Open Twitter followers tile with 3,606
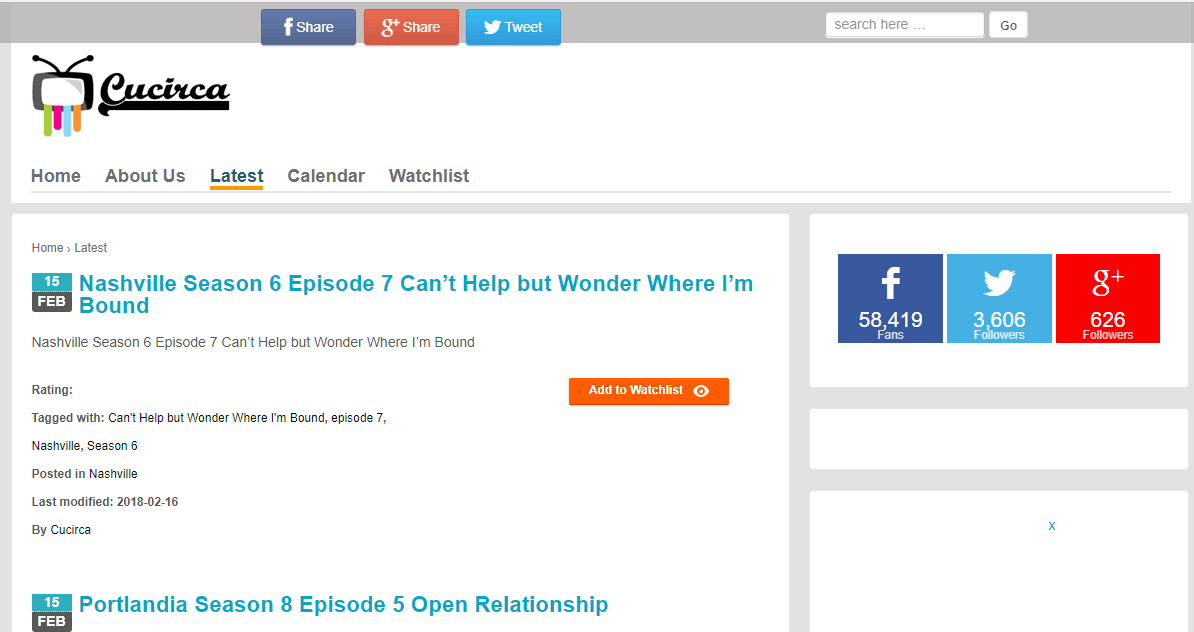1194x632 pixels. click(x=999, y=298)
